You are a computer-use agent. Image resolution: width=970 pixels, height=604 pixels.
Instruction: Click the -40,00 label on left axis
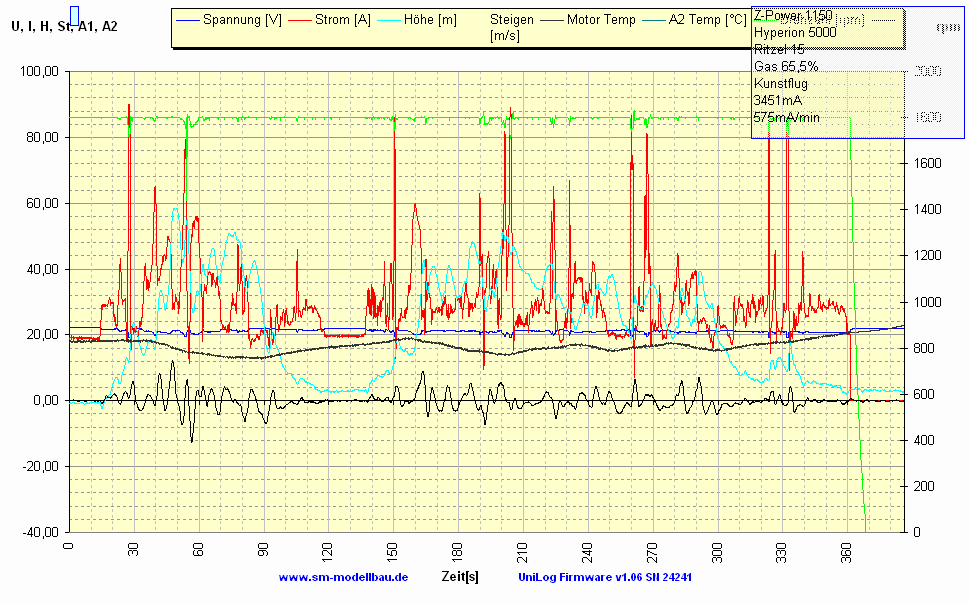39,532
